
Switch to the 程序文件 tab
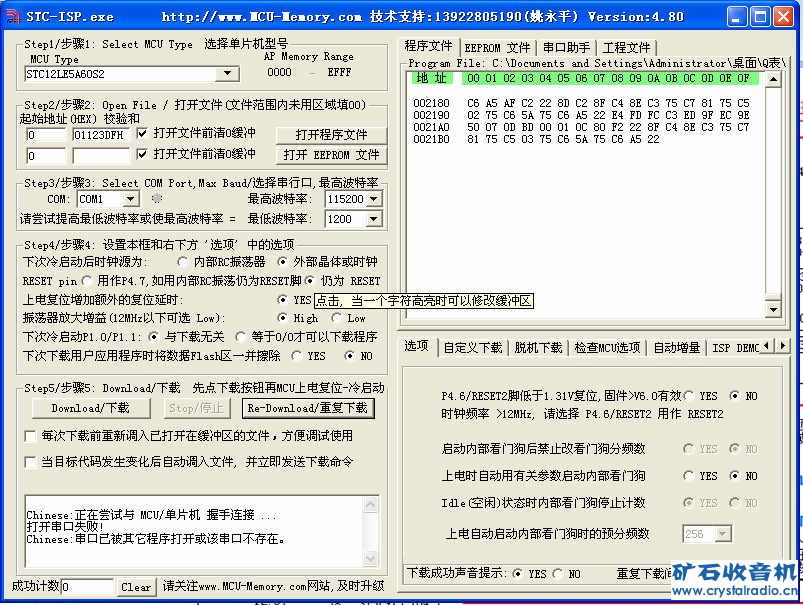(429, 46)
